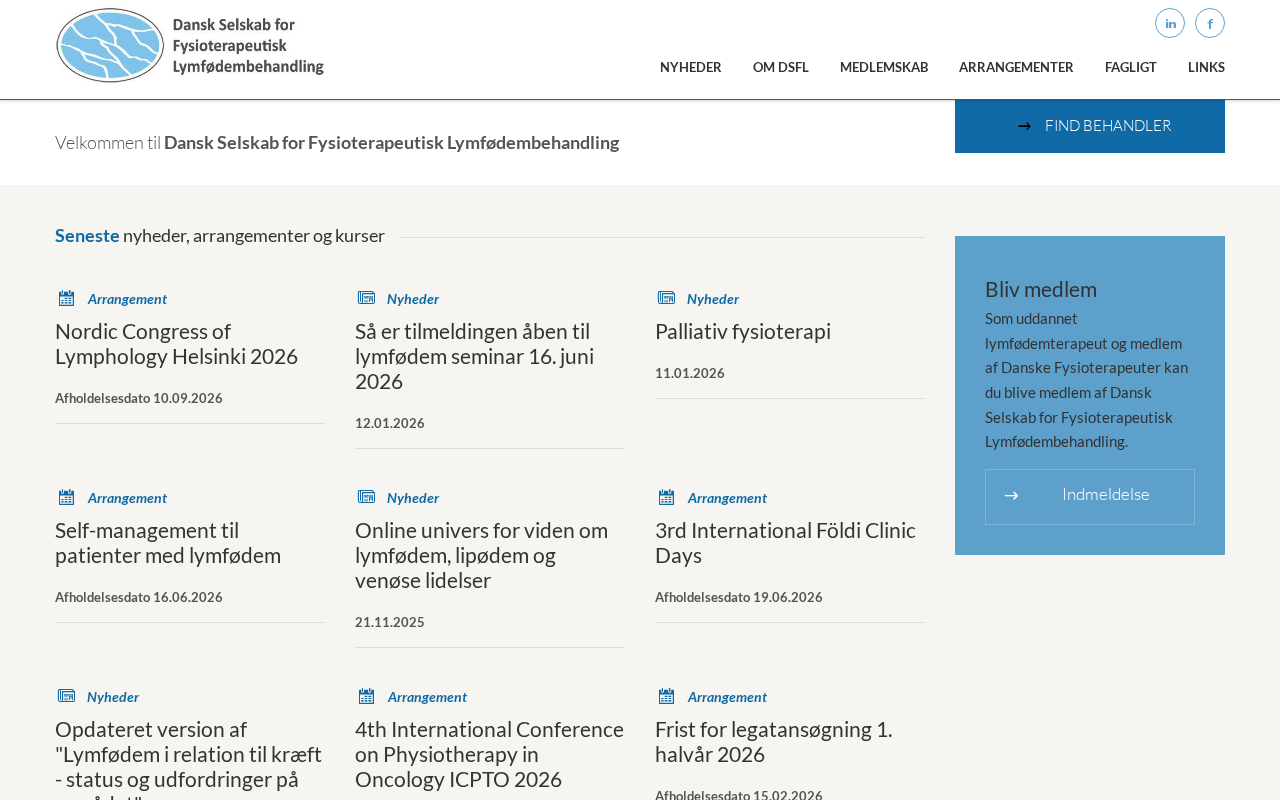Open the Arrangementer menu
The image size is (1280, 800).
click(x=1016, y=67)
